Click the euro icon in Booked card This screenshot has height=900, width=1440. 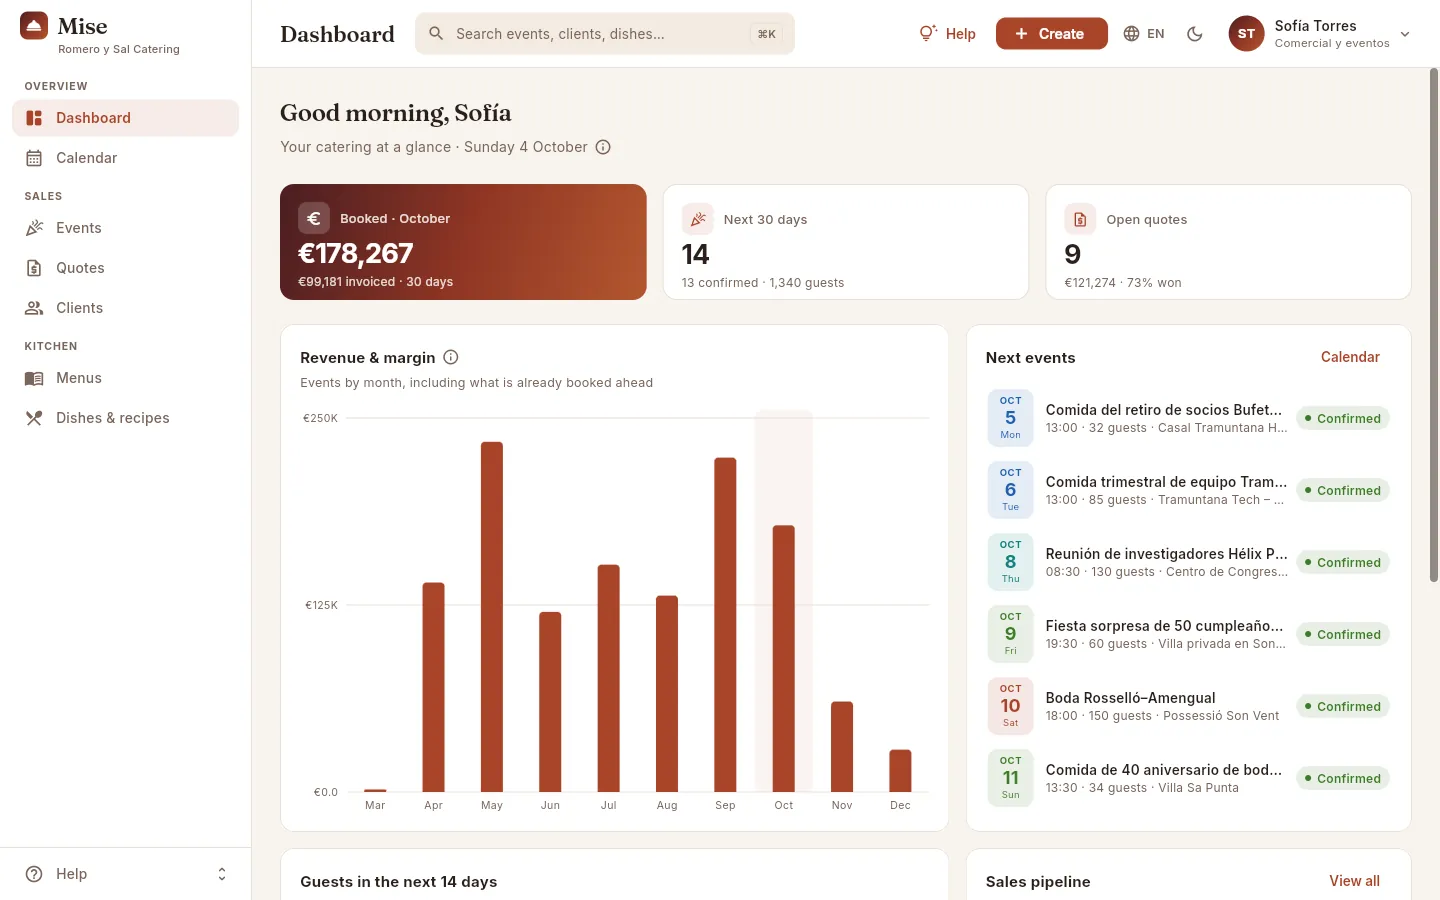coord(313,218)
